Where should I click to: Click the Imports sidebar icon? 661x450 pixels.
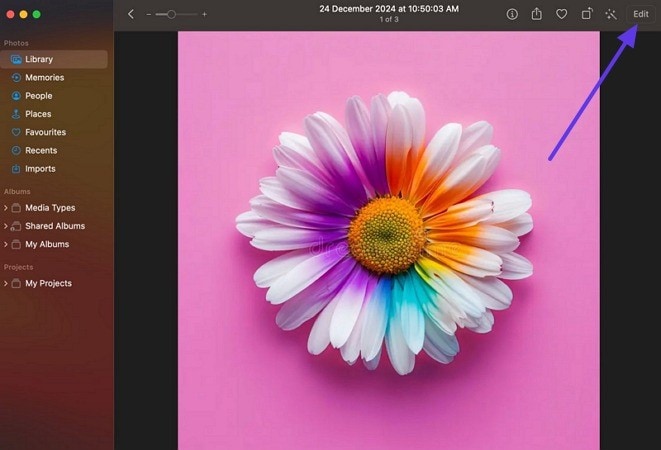(16, 169)
